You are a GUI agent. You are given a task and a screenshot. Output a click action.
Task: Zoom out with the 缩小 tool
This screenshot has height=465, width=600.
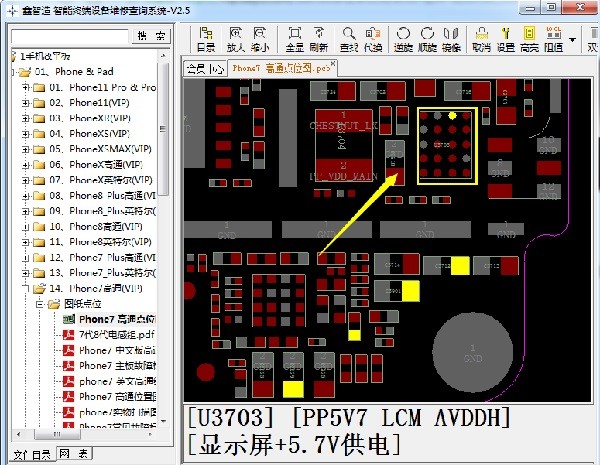coord(259,39)
